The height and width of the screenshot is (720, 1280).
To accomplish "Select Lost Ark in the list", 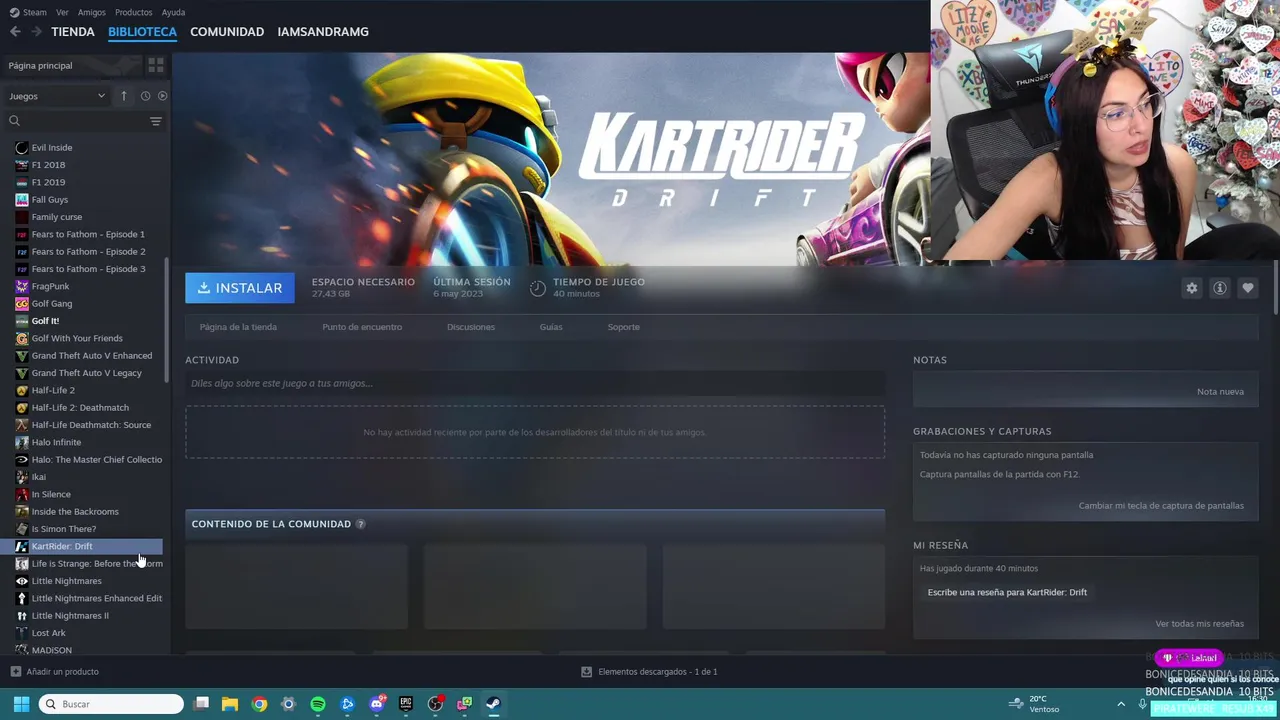I will (48, 633).
